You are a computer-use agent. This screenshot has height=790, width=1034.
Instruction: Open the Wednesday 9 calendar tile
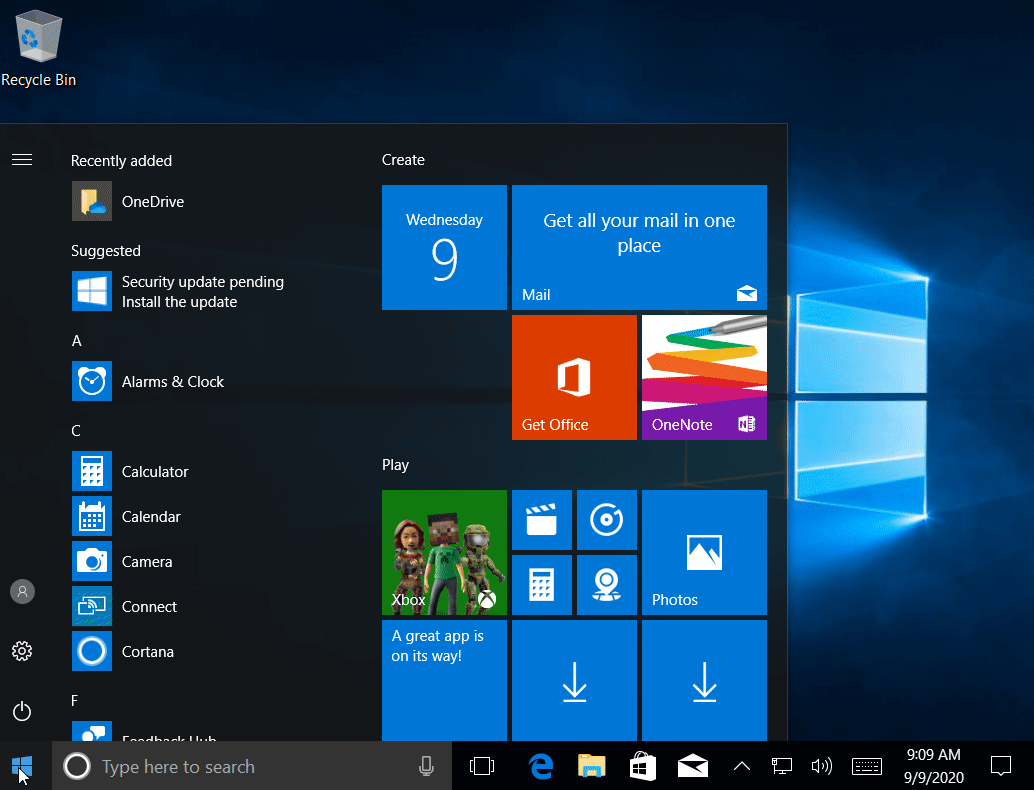click(x=444, y=247)
